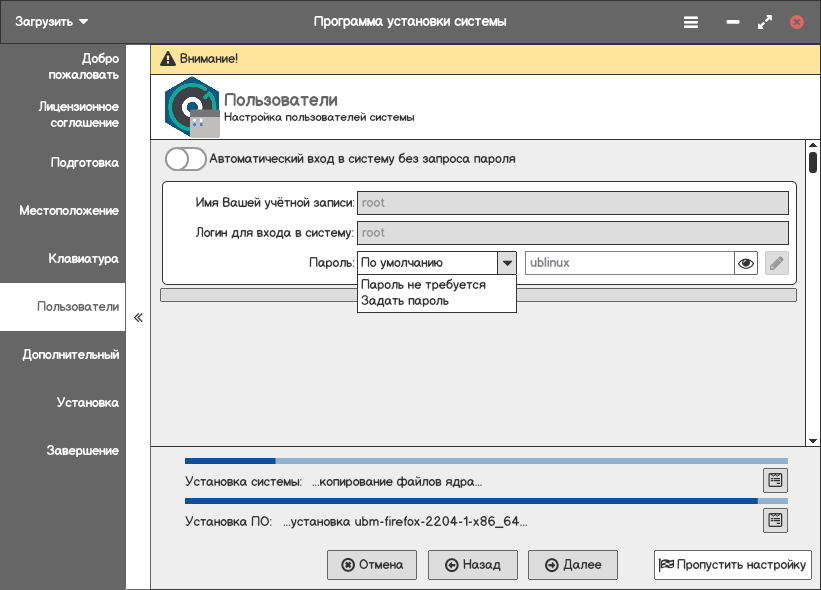Screen dimensions: 821x590
Task: Show password with the eye icon
Action: pyautogui.click(x=746, y=263)
